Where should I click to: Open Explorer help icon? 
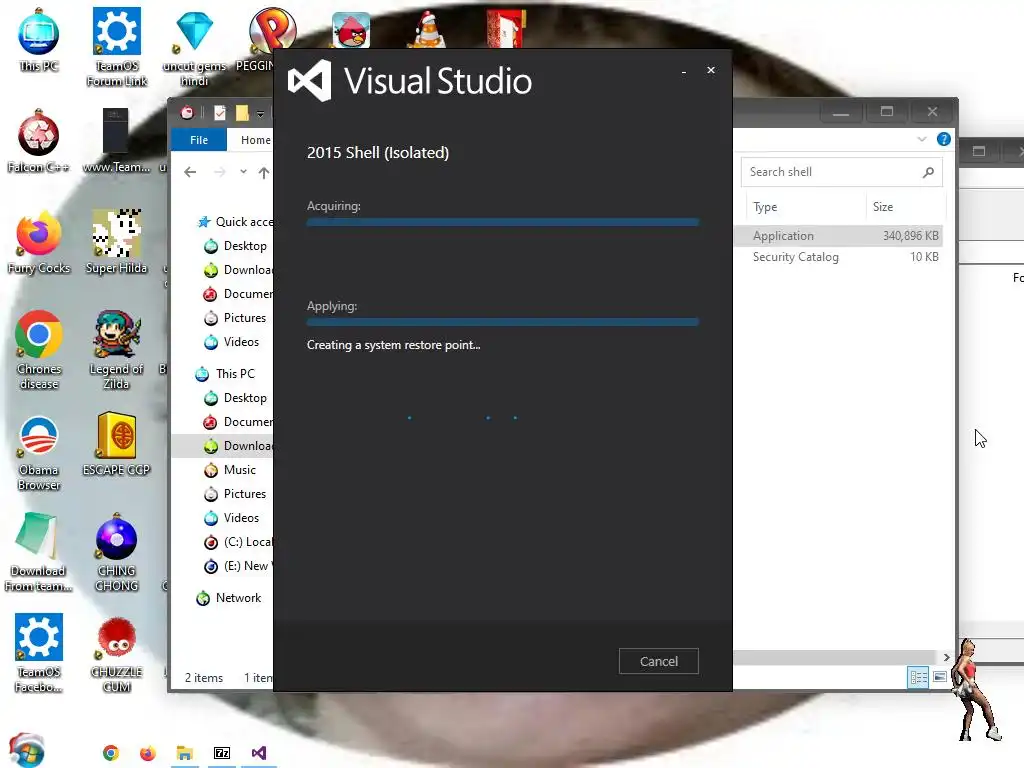point(943,139)
